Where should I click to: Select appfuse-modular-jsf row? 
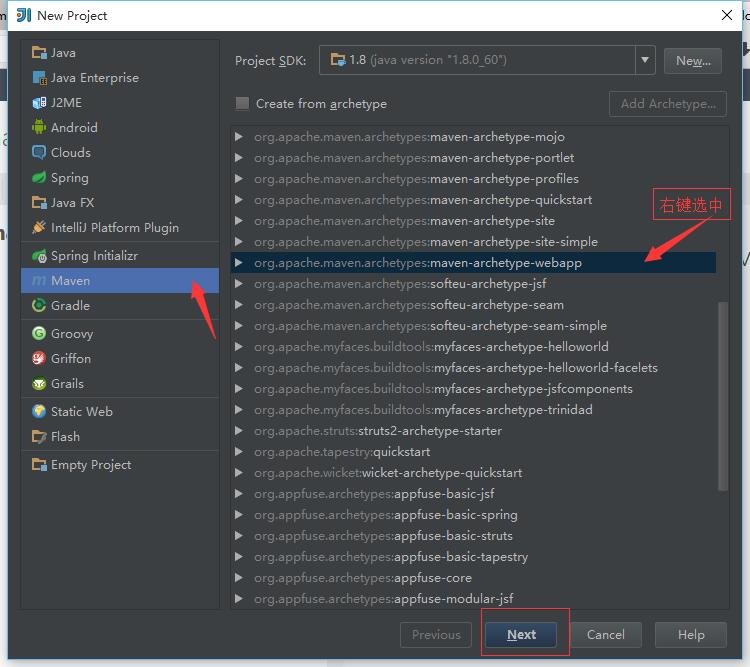[473, 599]
